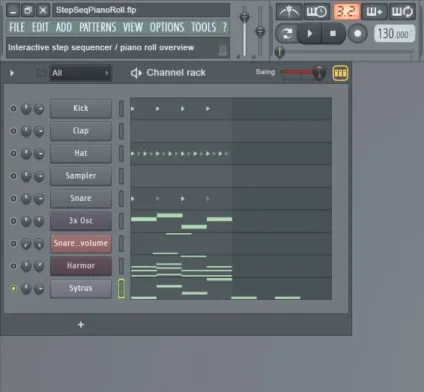The height and width of the screenshot is (392, 424).
Task: Add a channel with the plus button
Action: [x=81, y=324]
